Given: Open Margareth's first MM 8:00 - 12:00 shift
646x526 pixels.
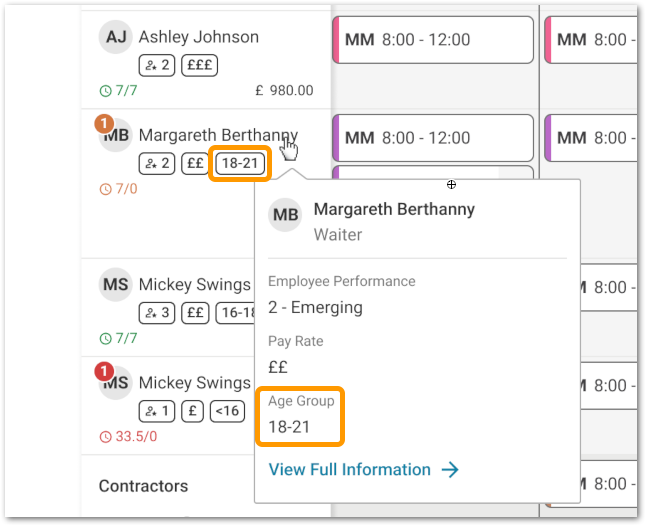Looking at the screenshot, I should pyautogui.click(x=432, y=138).
